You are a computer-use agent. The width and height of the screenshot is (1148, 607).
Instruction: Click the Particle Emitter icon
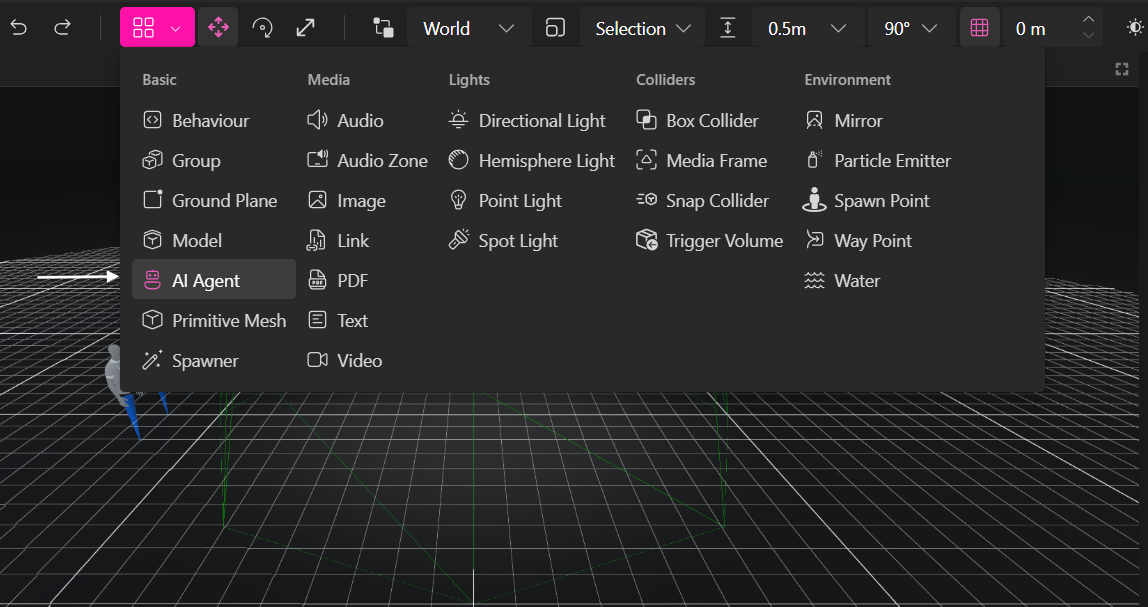click(813, 160)
